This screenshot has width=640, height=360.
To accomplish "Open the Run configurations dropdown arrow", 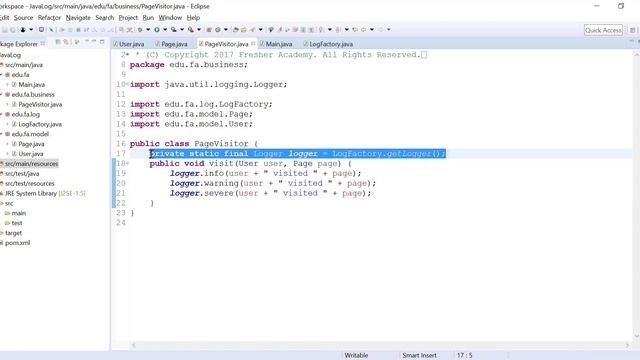I will pyautogui.click(x=165, y=29).
